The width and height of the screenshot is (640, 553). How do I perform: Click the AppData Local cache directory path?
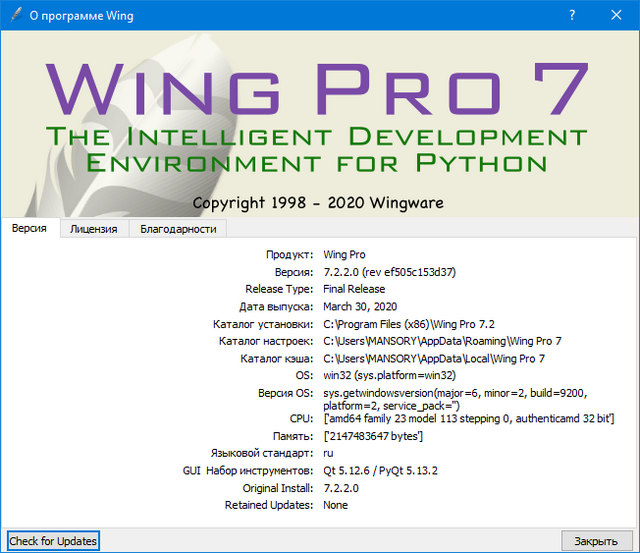(x=434, y=358)
